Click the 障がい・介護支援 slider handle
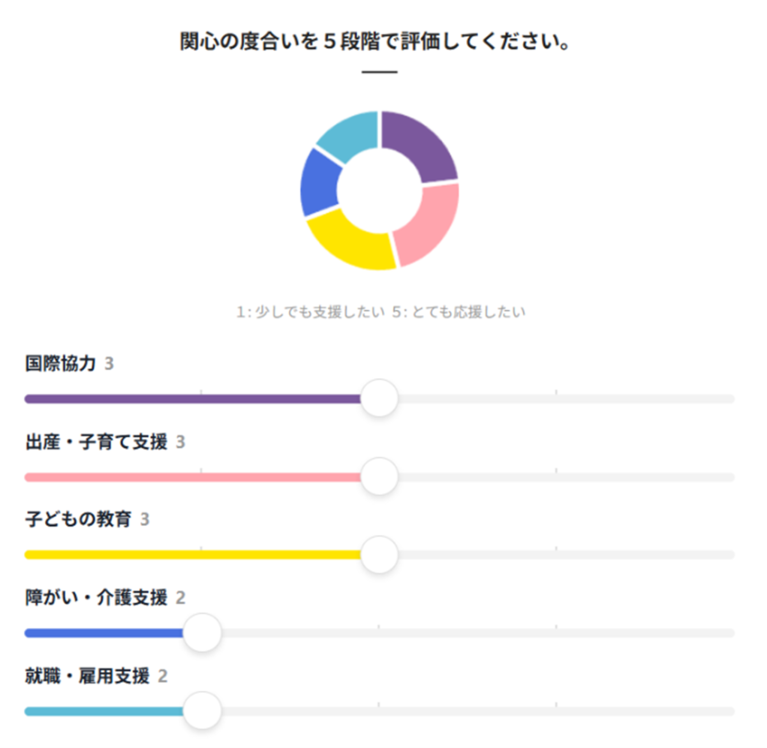767x748 pixels. pos(202,633)
